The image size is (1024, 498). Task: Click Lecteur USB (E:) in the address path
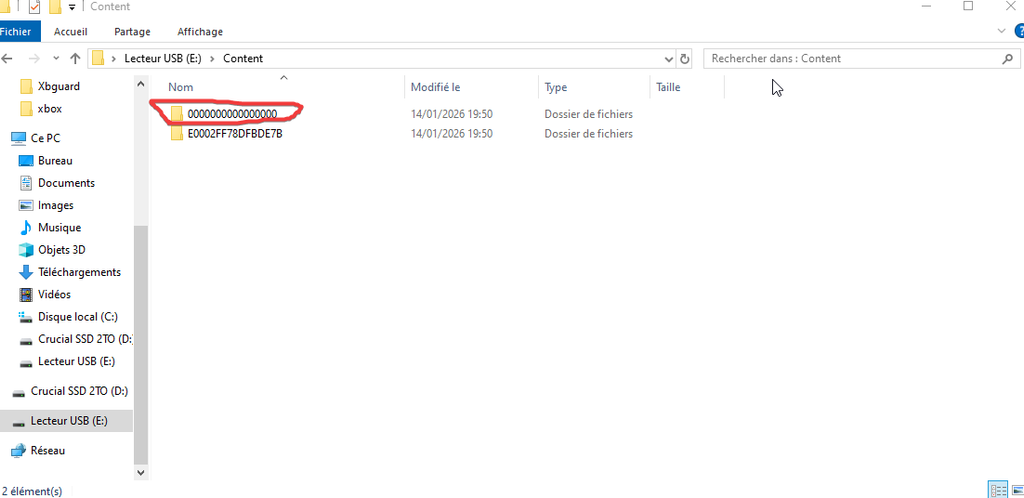point(162,59)
